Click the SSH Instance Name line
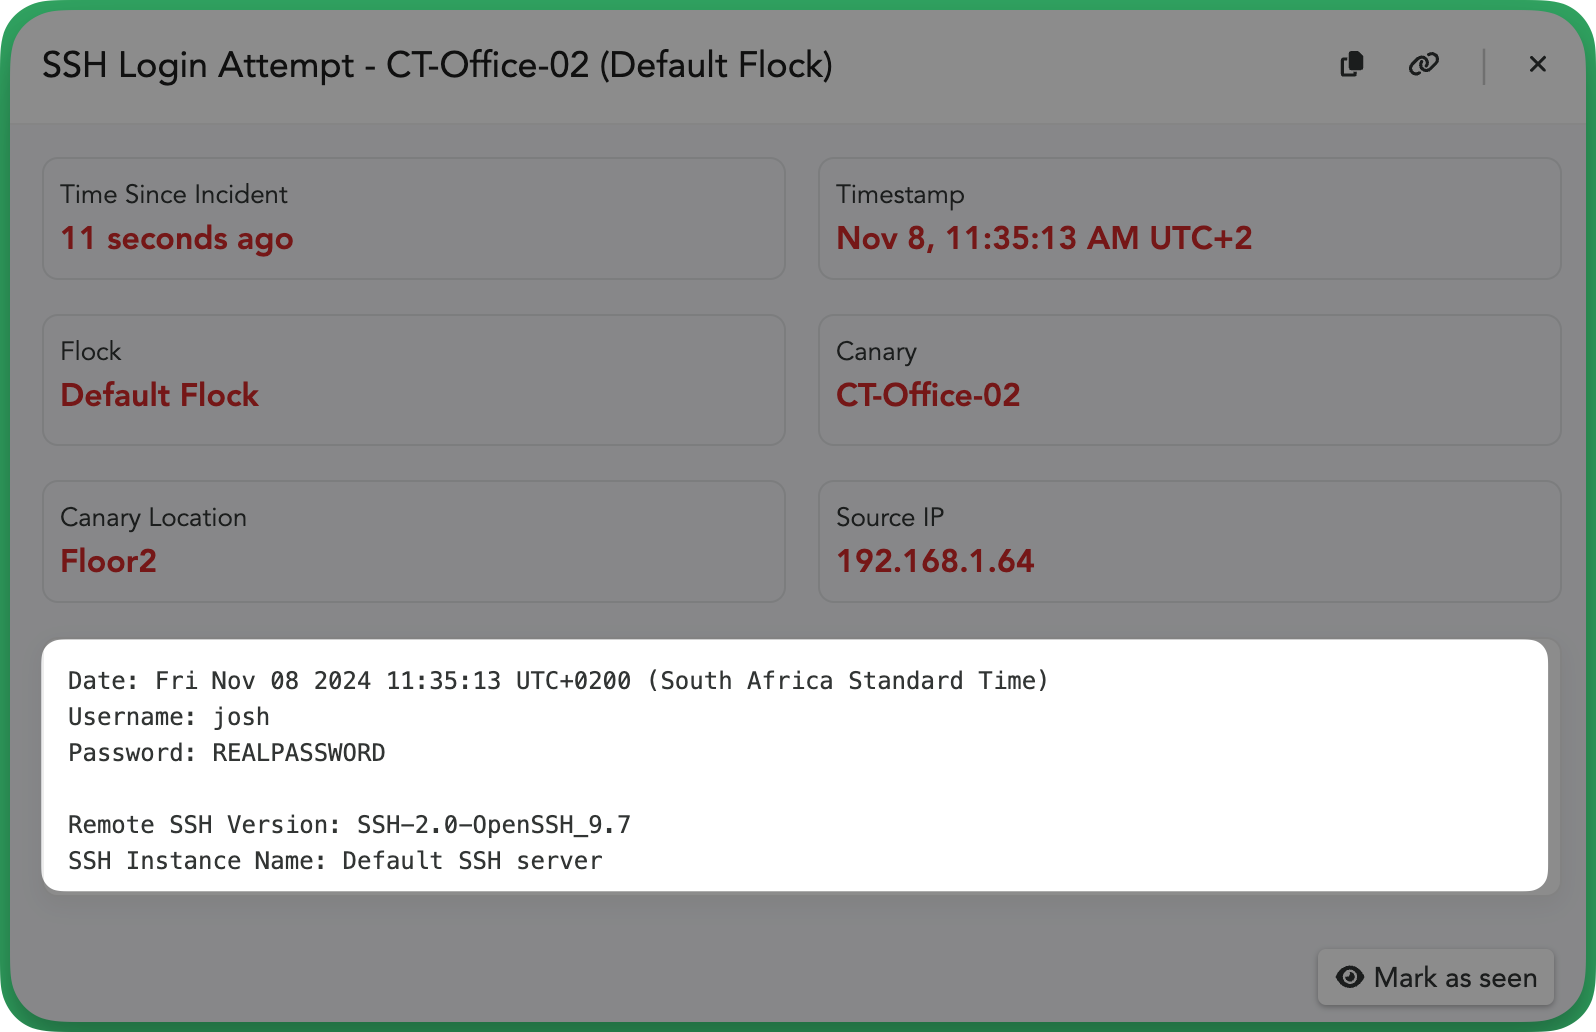The width and height of the screenshot is (1596, 1032). click(x=335, y=861)
